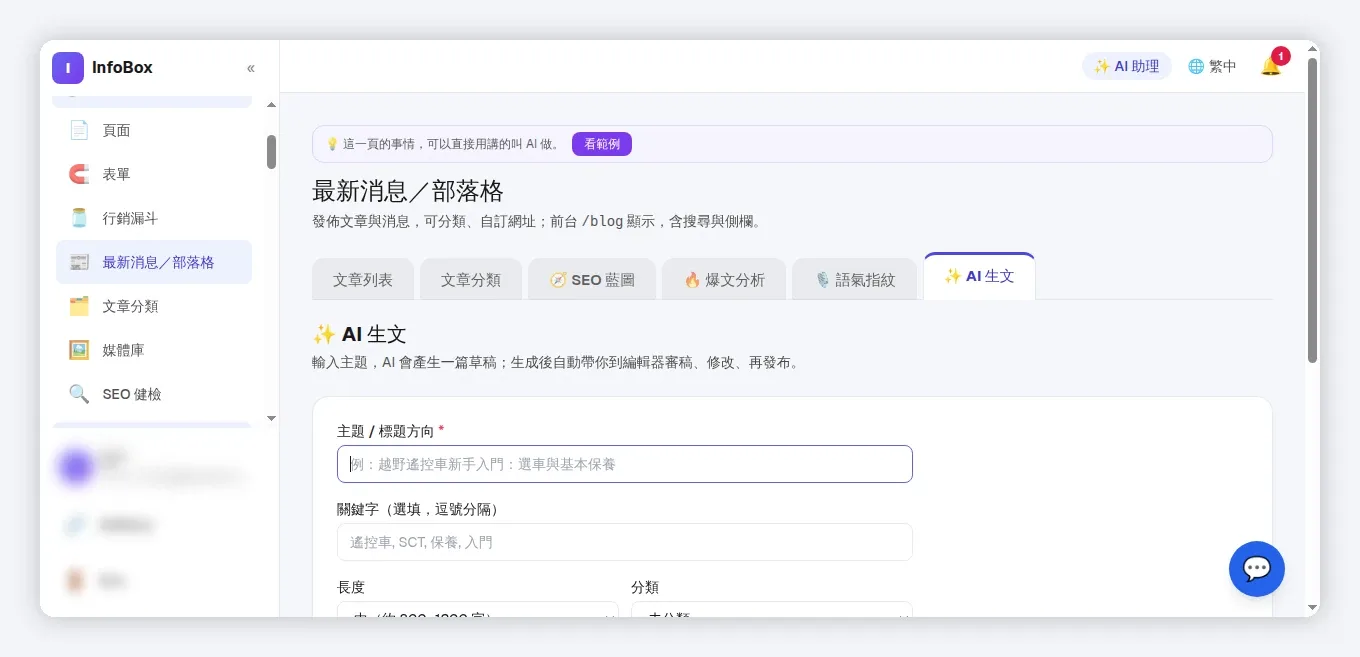Screen dimensions: 1360x657
Task: Click the 最新消息／部落格 page heading
Action: point(408,191)
